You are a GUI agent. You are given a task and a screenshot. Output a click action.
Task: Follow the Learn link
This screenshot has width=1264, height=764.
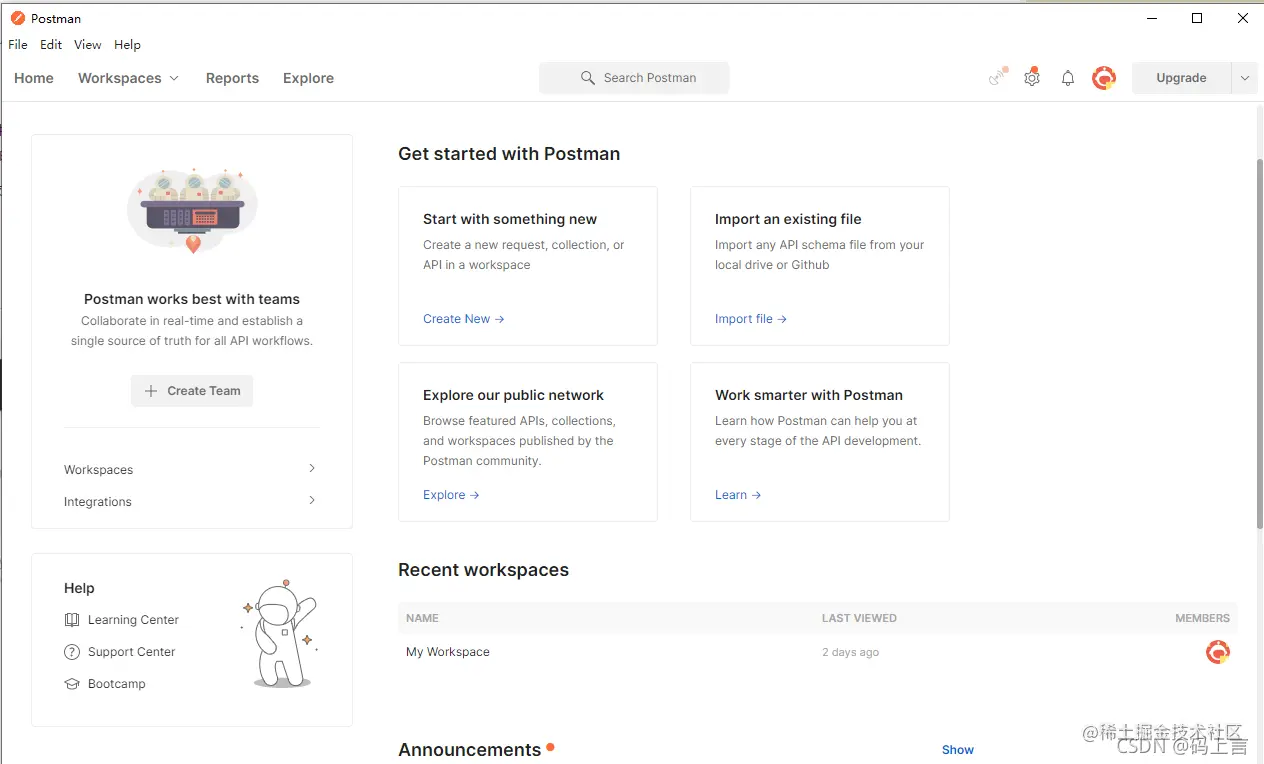[x=738, y=495]
